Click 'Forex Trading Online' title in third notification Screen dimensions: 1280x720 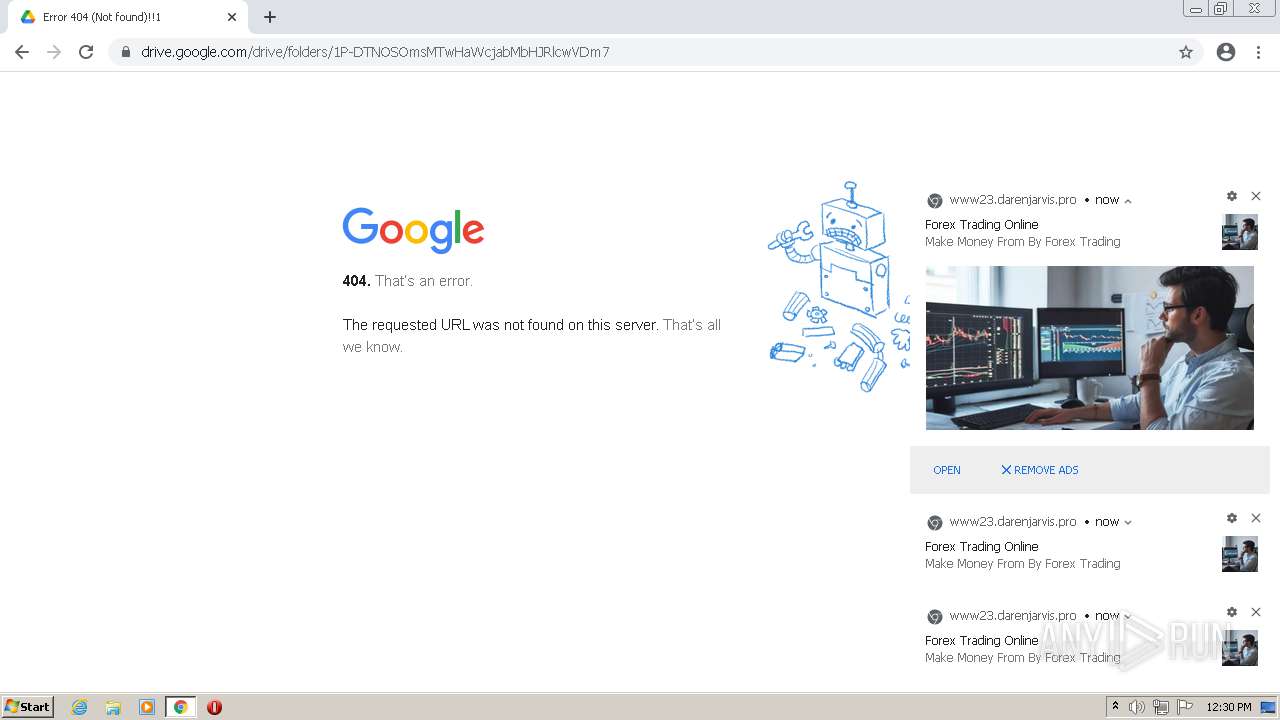point(982,641)
